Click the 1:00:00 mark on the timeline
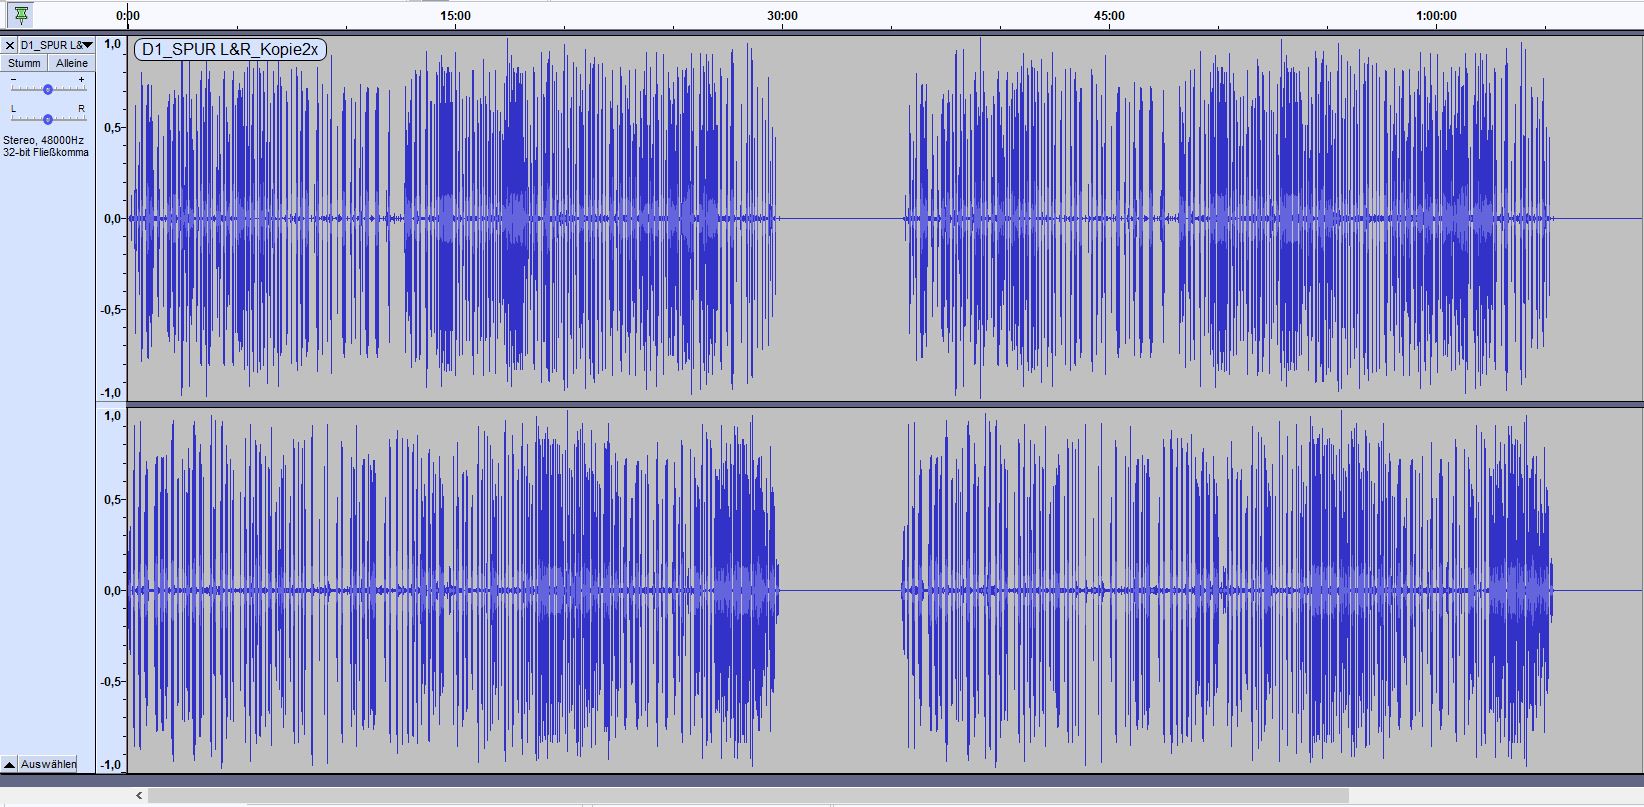Image resolution: width=1644 pixels, height=807 pixels. (x=1436, y=16)
